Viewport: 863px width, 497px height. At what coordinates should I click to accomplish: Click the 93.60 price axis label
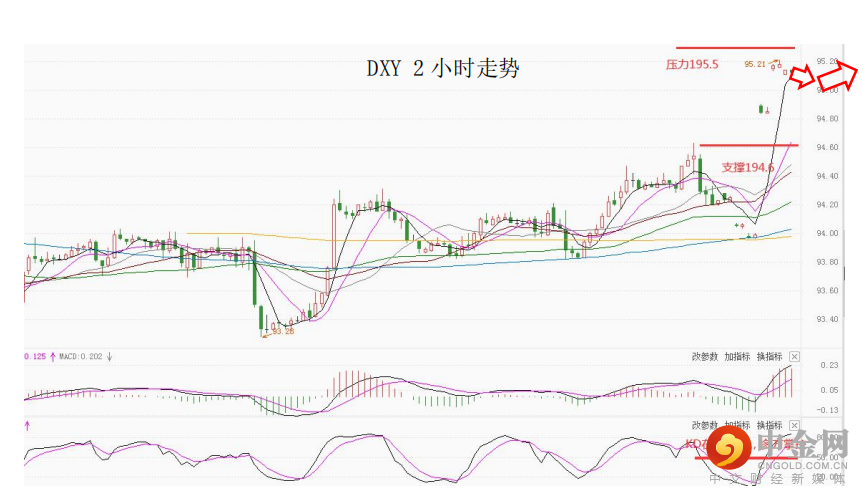pyautogui.click(x=827, y=291)
